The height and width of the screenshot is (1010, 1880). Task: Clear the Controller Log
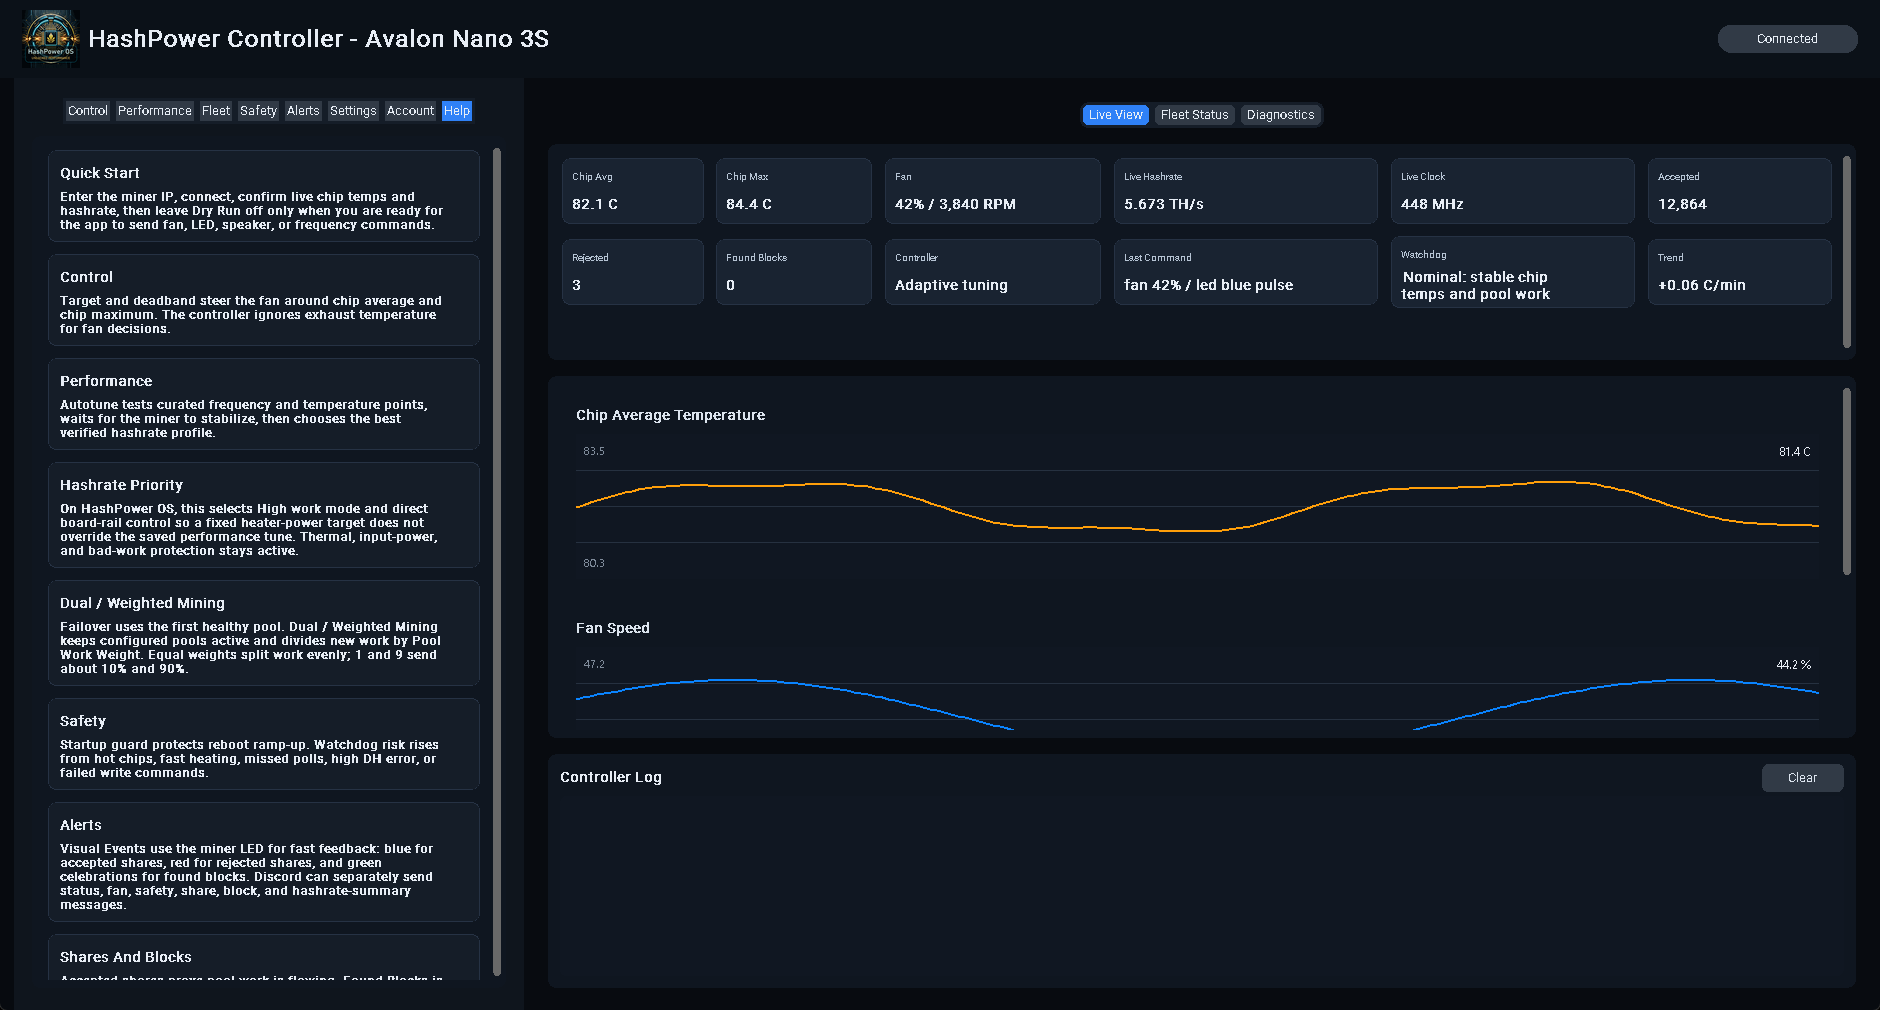click(1802, 778)
